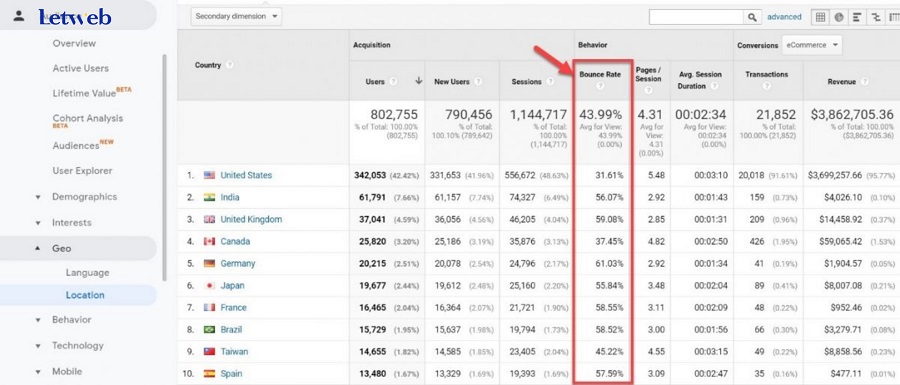Open the Secondary dimension dropdown
Image resolution: width=900 pixels, height=385 pixels.
(x=236, y=17)
